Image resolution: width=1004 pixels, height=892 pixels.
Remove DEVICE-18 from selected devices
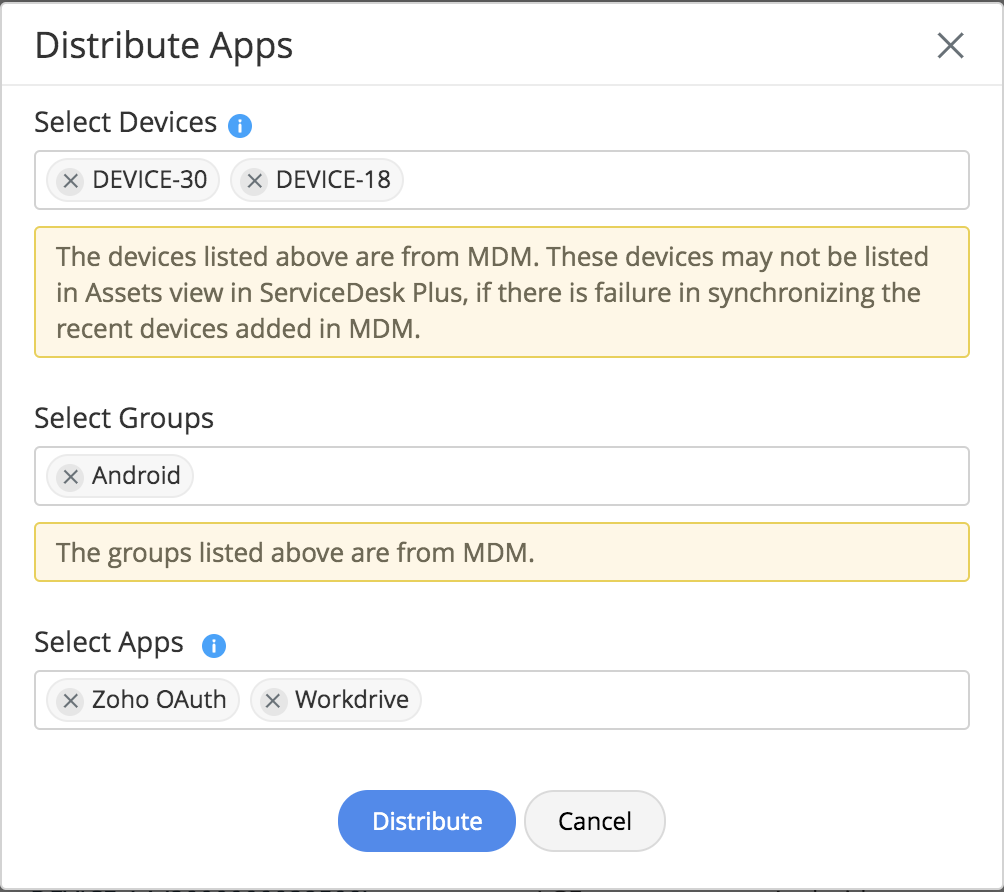click(254, 181)
